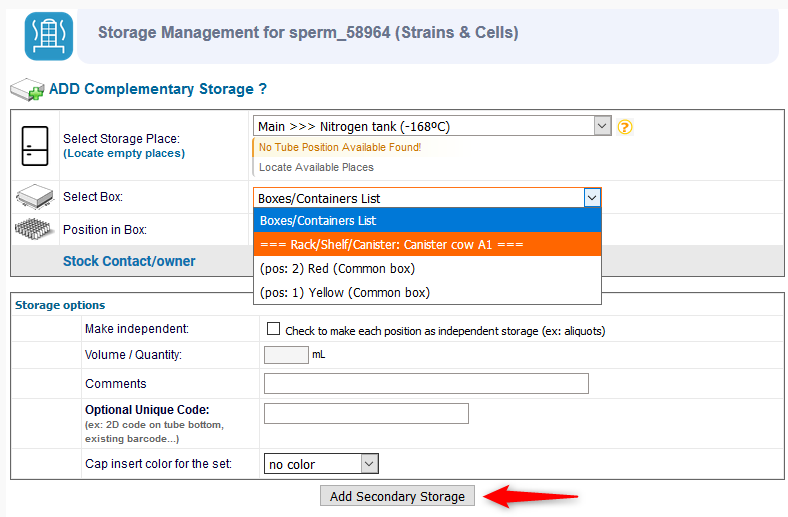Click the box icon beside Select Box

click(35, 196)
